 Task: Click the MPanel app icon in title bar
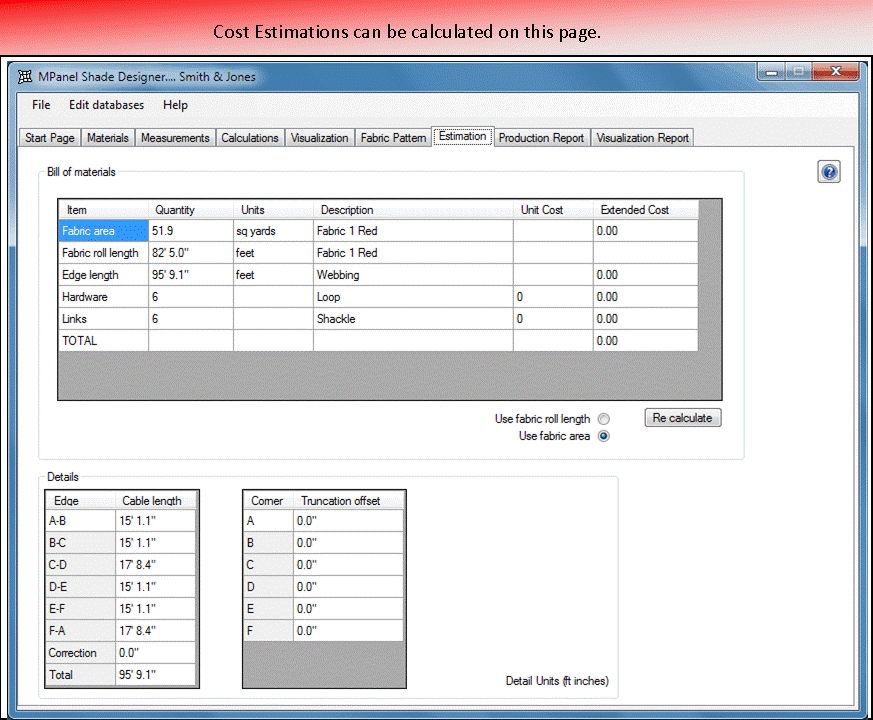(x=24, y=76)
